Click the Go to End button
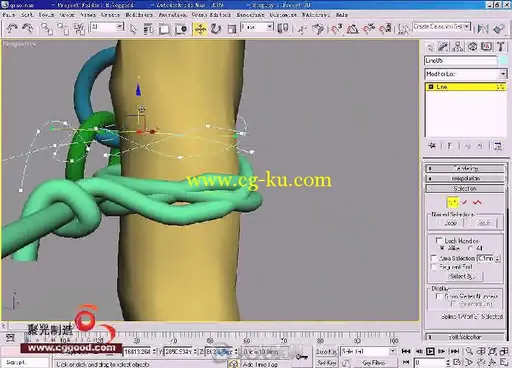Viewport: 512px width, 368px height. pos(455,351)
